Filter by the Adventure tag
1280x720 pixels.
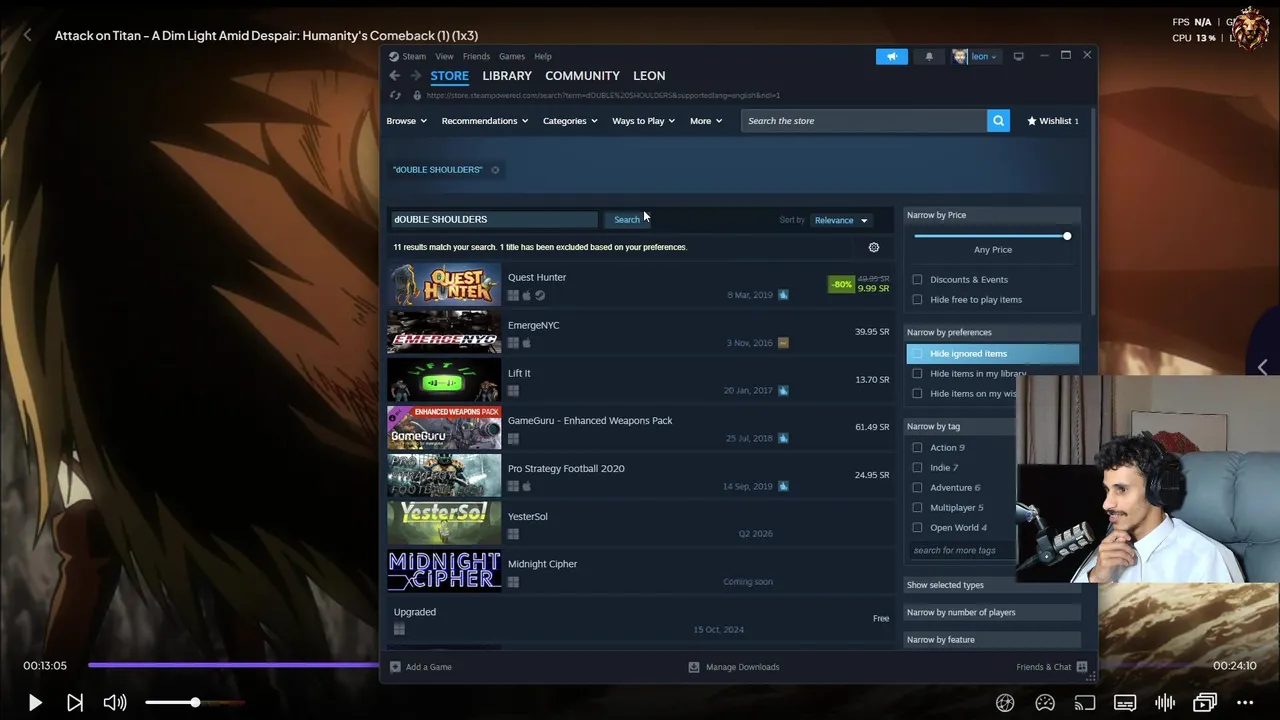(x=917, y=488)
